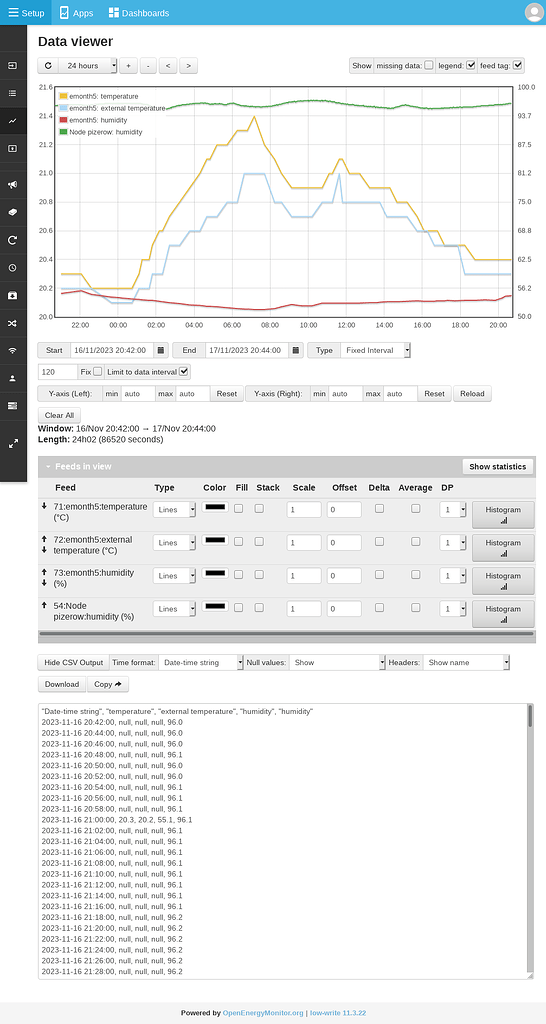Open the Feeds list sidebar icon
This screenshot has height=1024, width=546.
click(x=12, y=93)
